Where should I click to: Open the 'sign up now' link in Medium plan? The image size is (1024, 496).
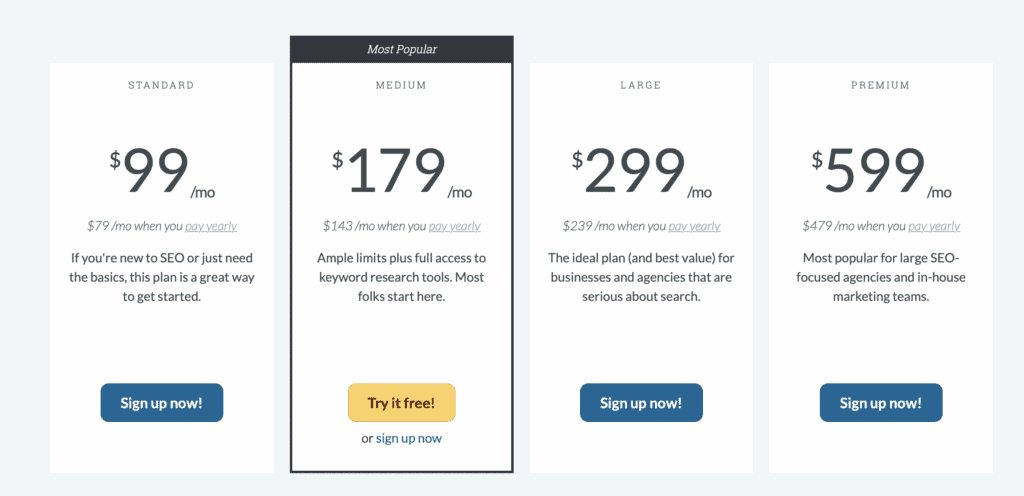click(409, 438)
